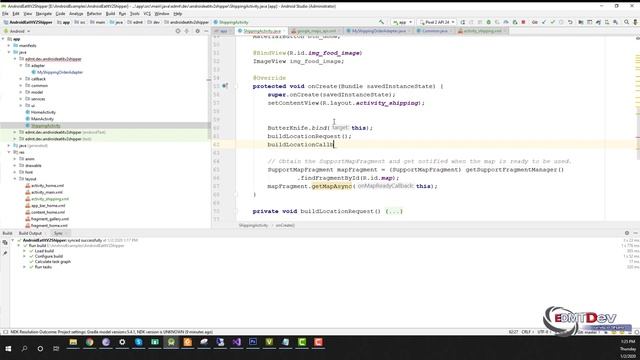Click the Debug app bug icon
Image resolution: width=640 pixels, height=360 pixels.
[489, 22]
